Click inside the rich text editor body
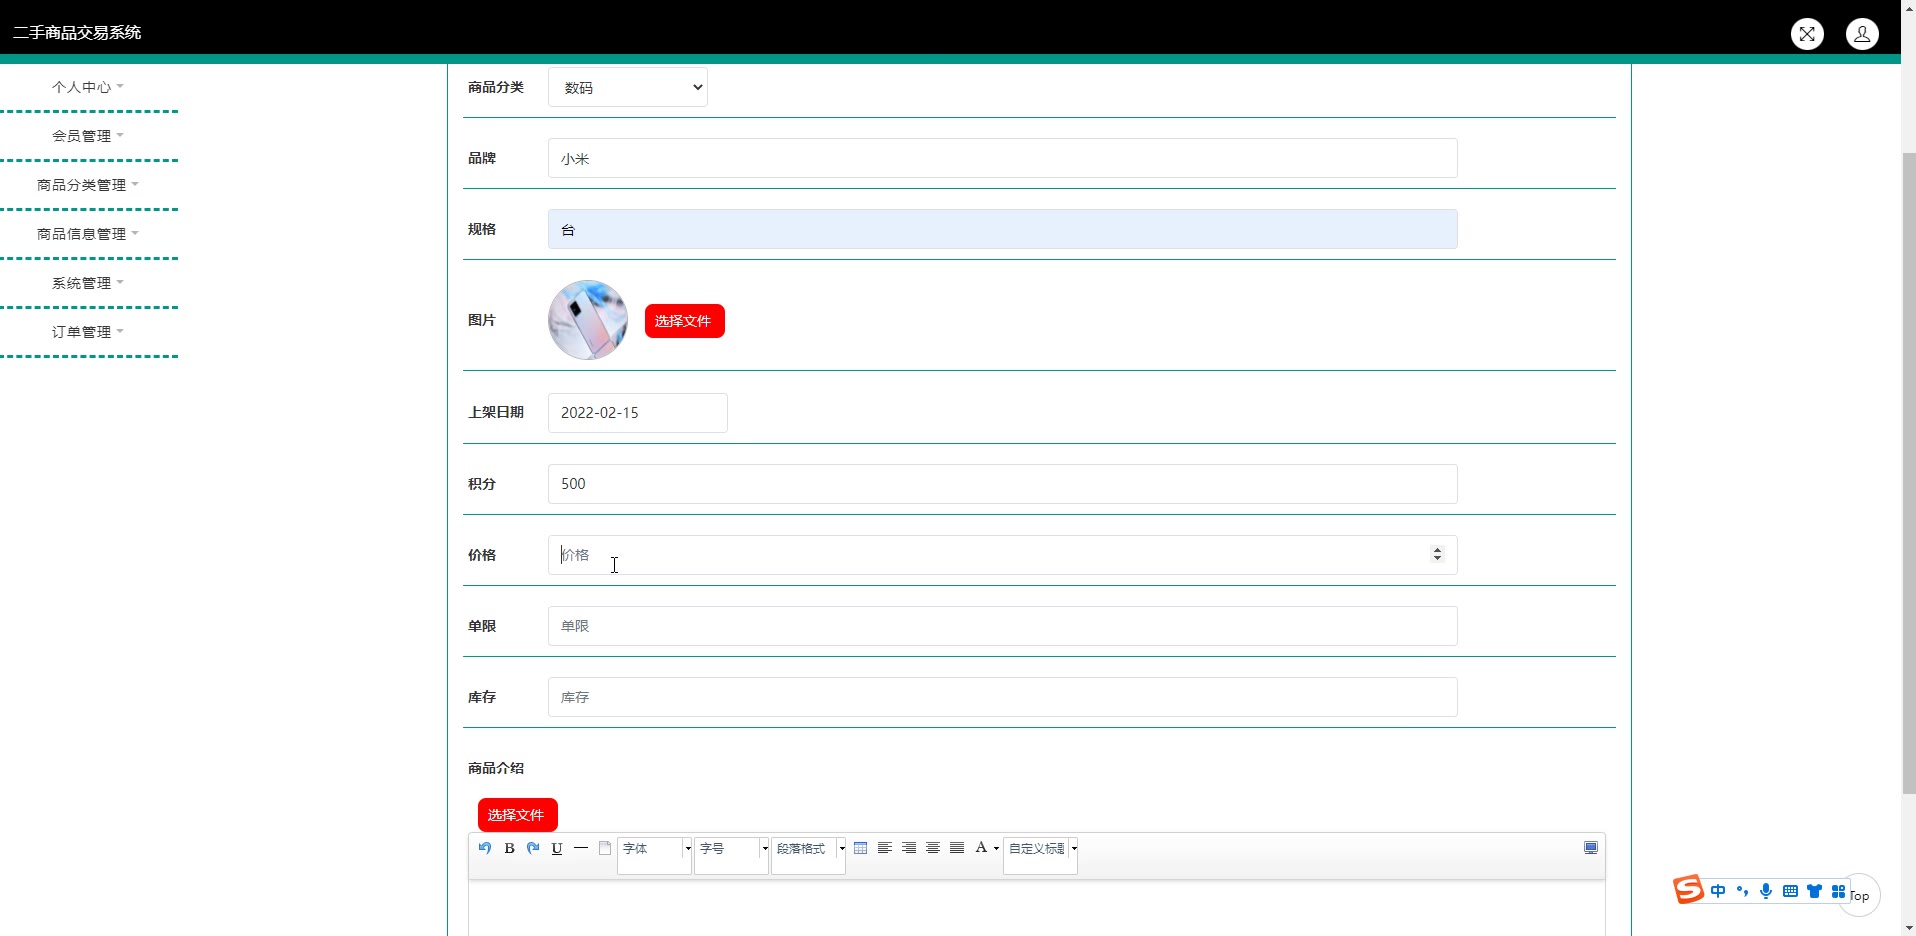1916x936 pixels. pyautogui.click(x=1036, y=908)
